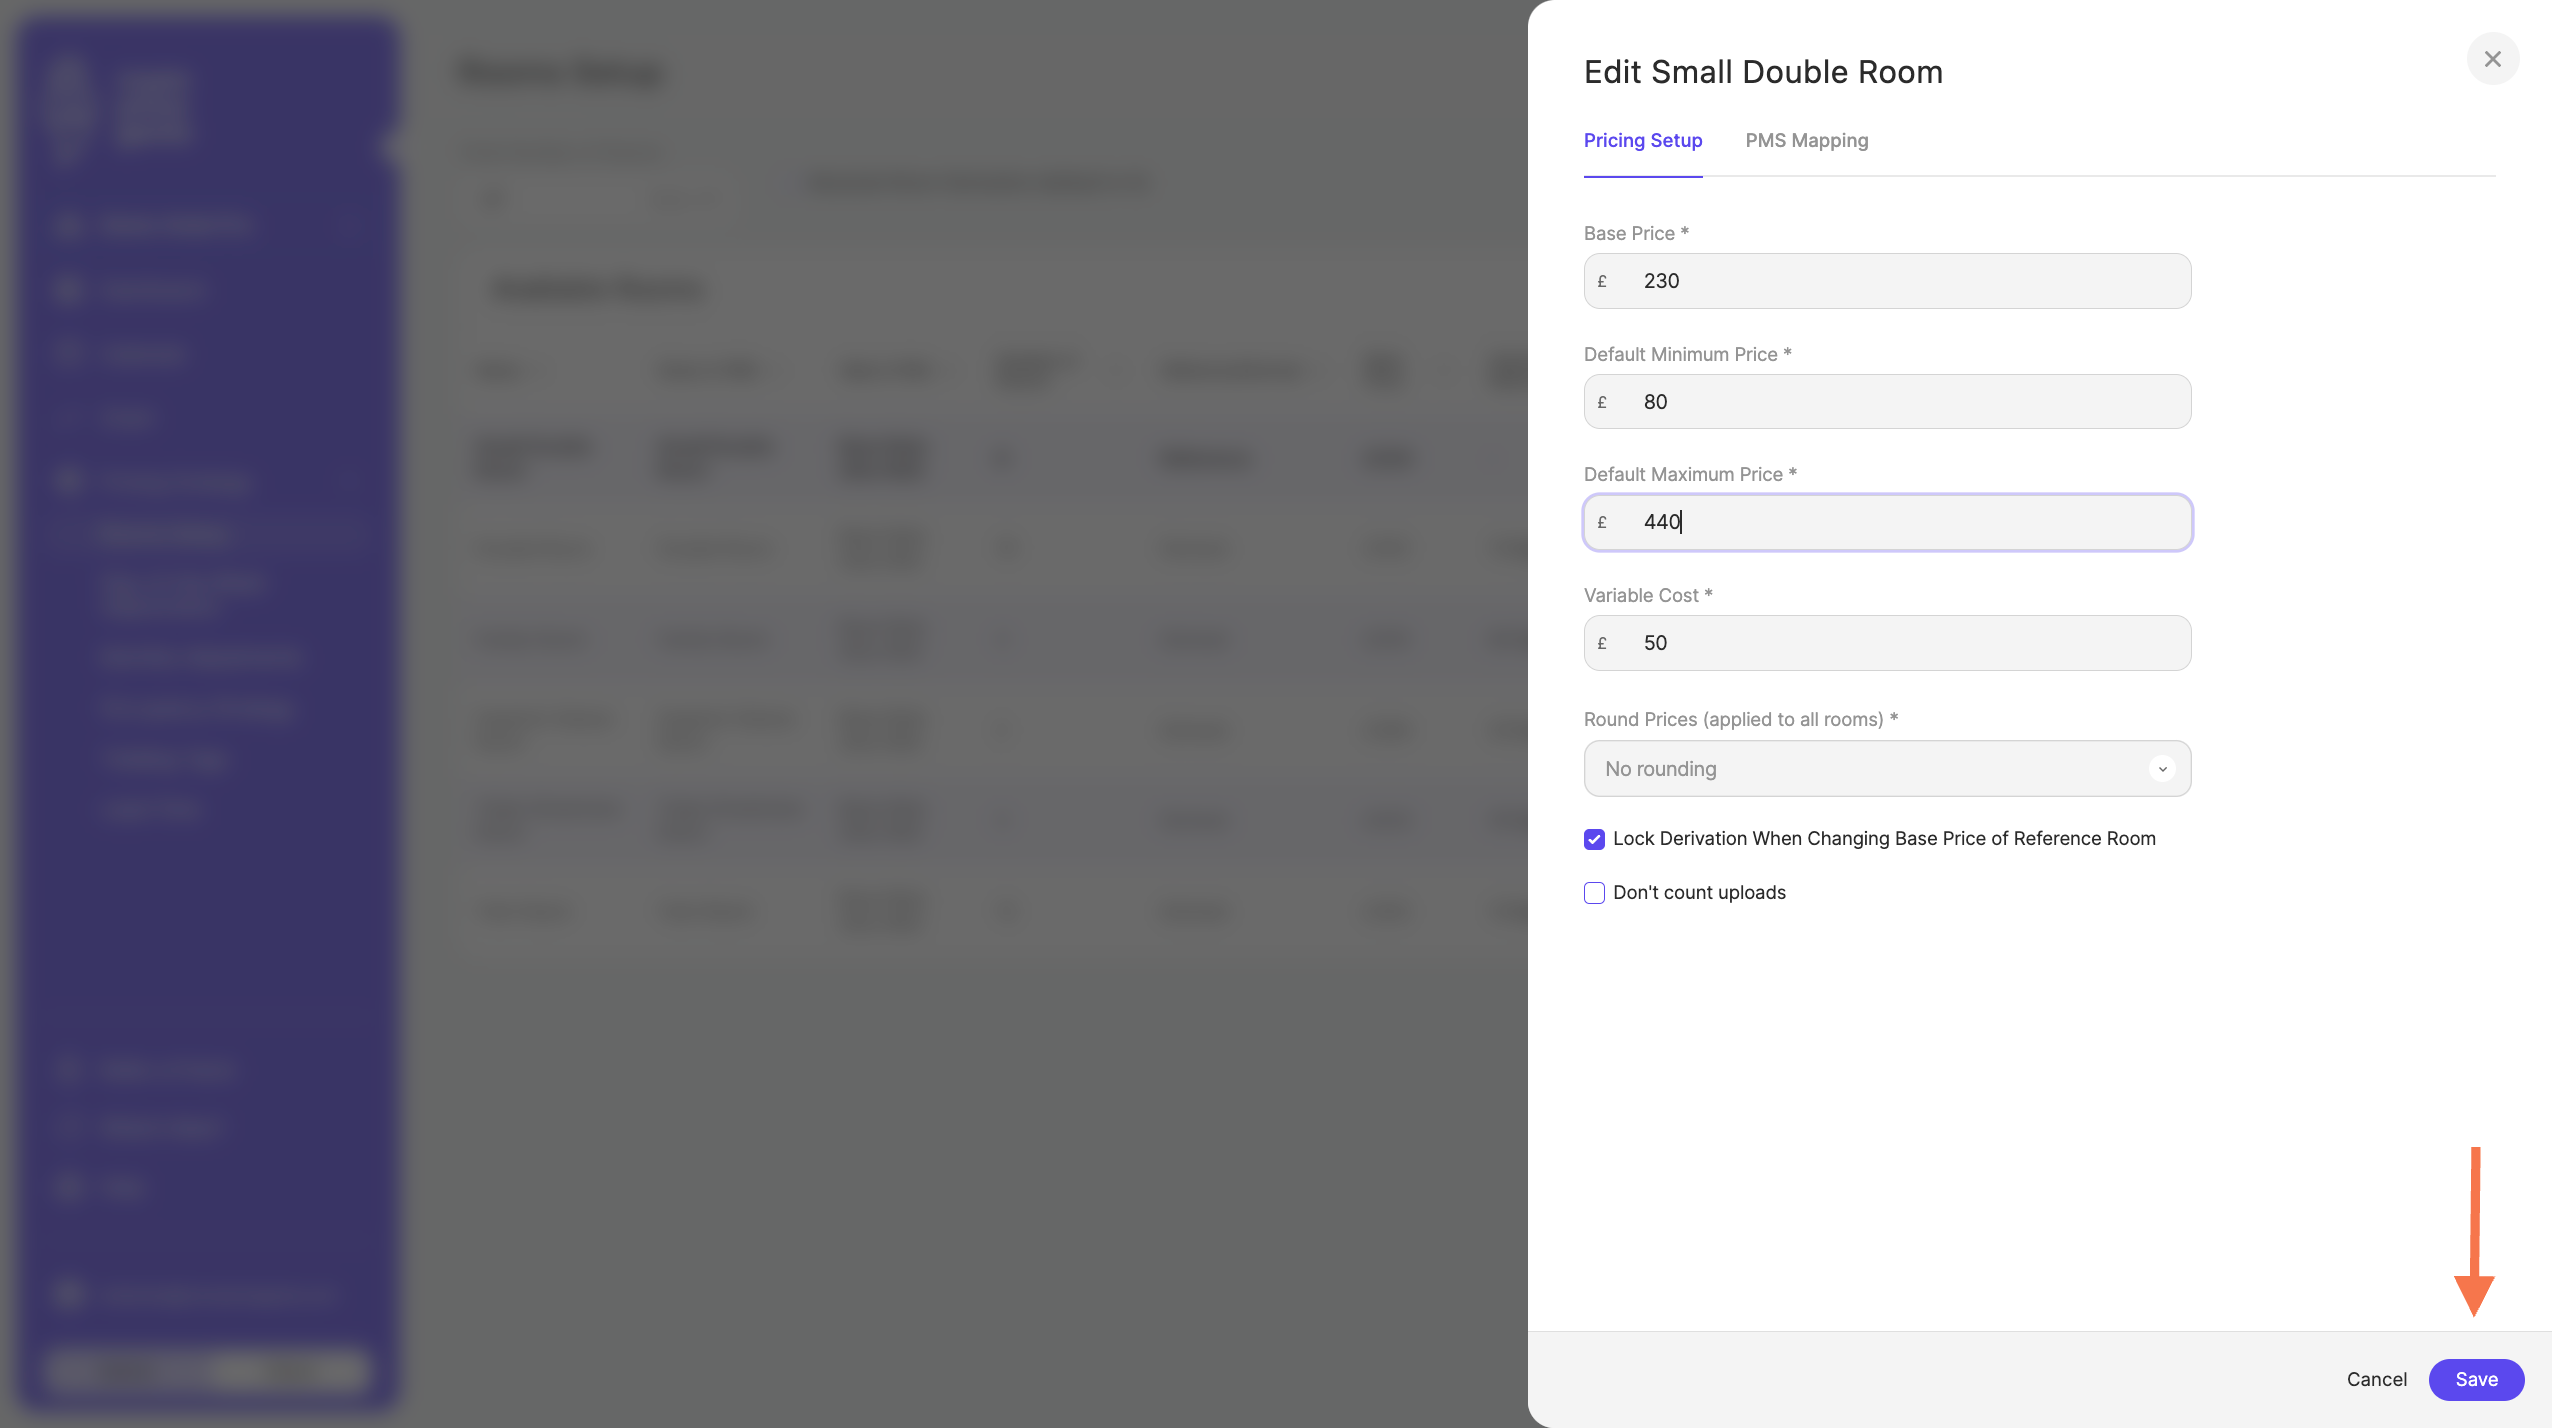Click the Base Price input field
This screenshot has width=2552, height=1428.
tap(1887, 281)
